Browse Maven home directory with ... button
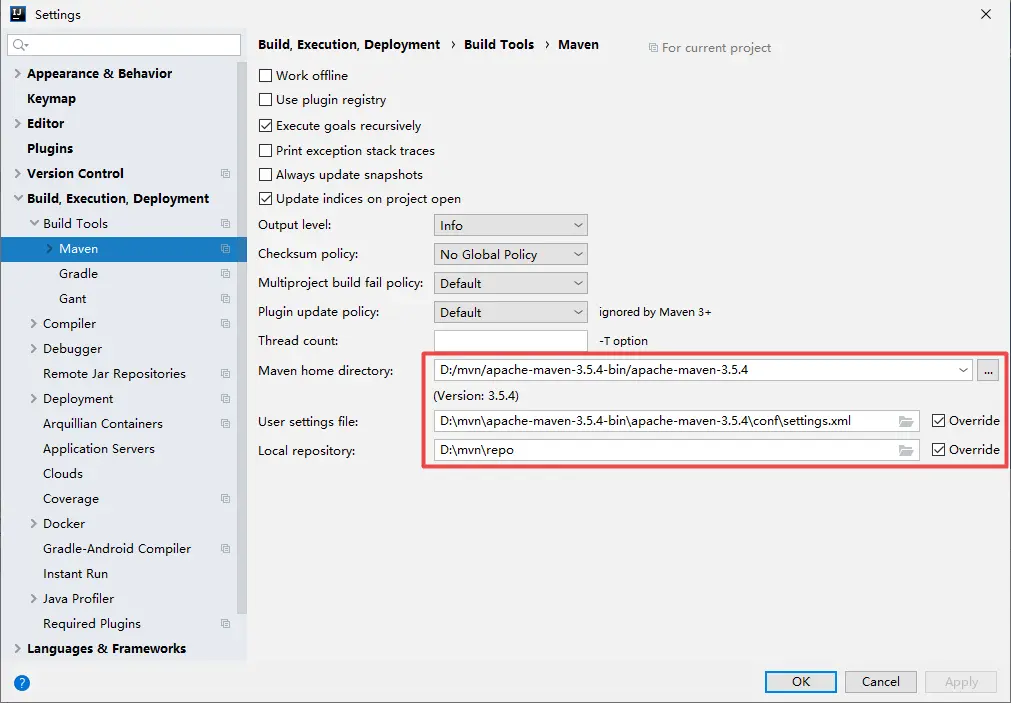The width and height of the screenshot is (1011, 703). click(988, 370)
